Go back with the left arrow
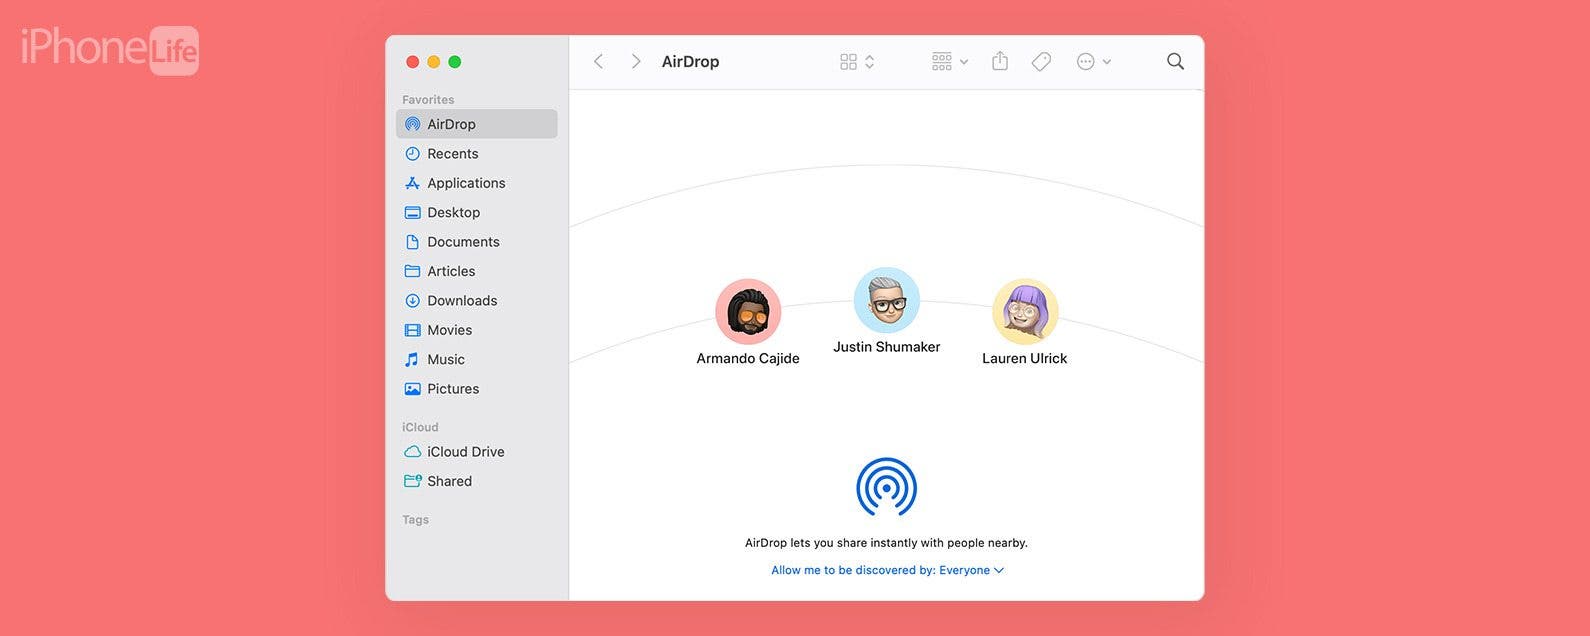Viewport: 1590px width, 636px height. pos(598,62)
